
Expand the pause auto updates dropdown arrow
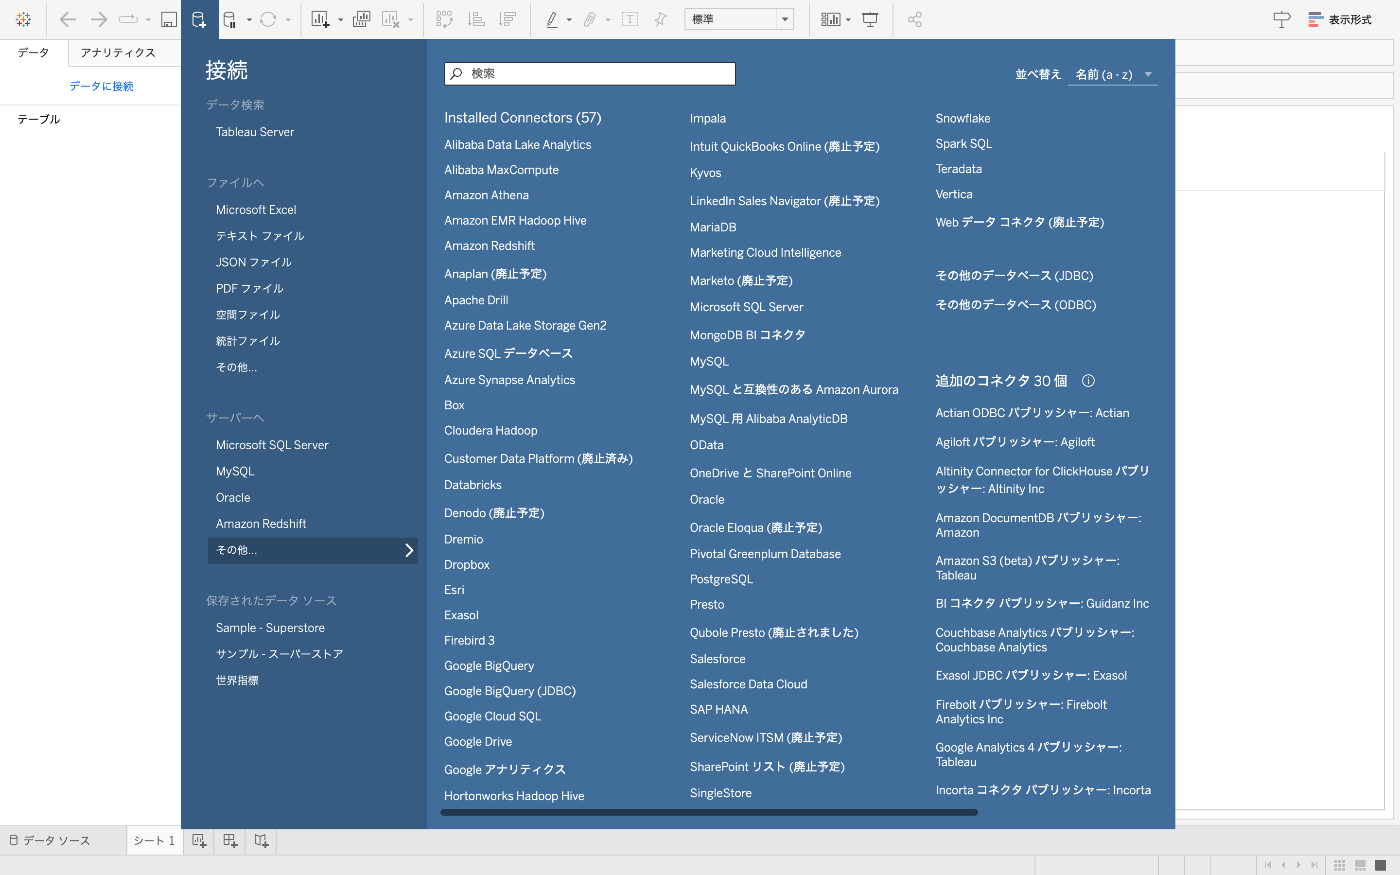[x=249, y=20]
